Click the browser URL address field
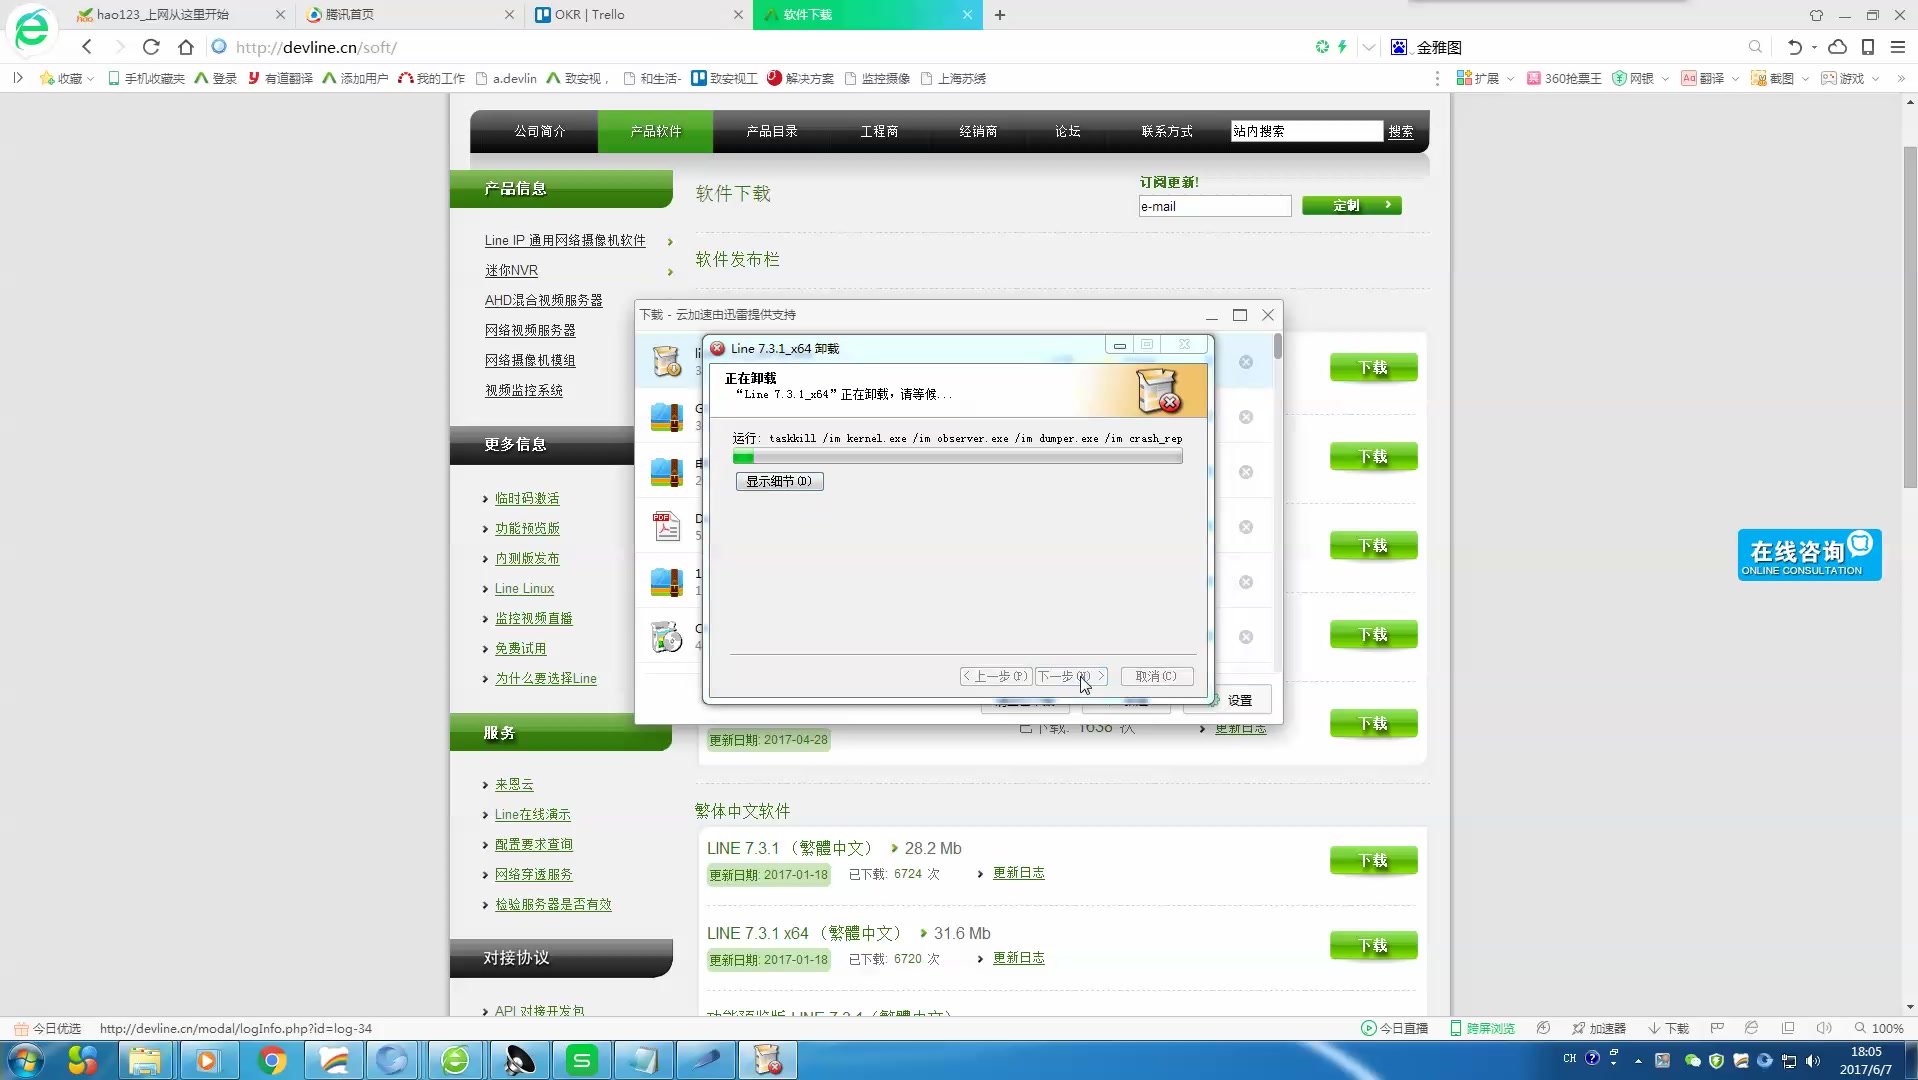This screenshot has height=1080, width=1918. point(760,47)
